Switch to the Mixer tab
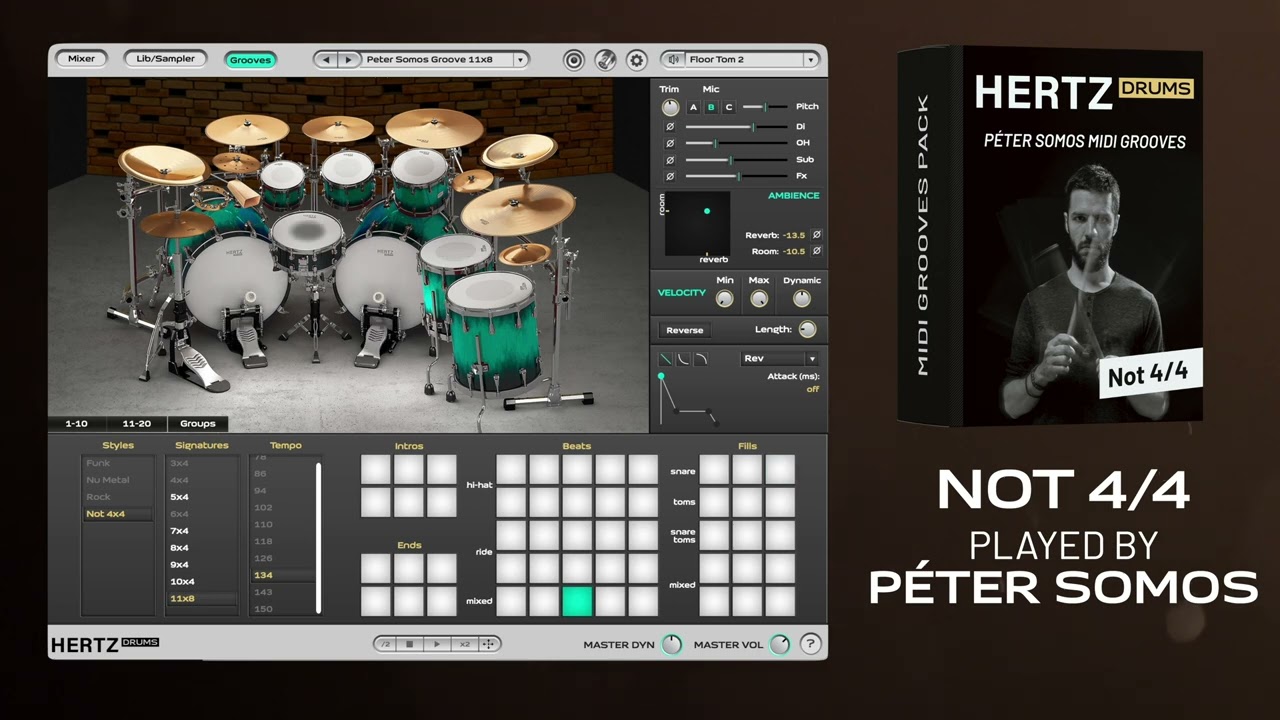The width and height of the screenshot is (1280, 720). [x=82, y=59]
